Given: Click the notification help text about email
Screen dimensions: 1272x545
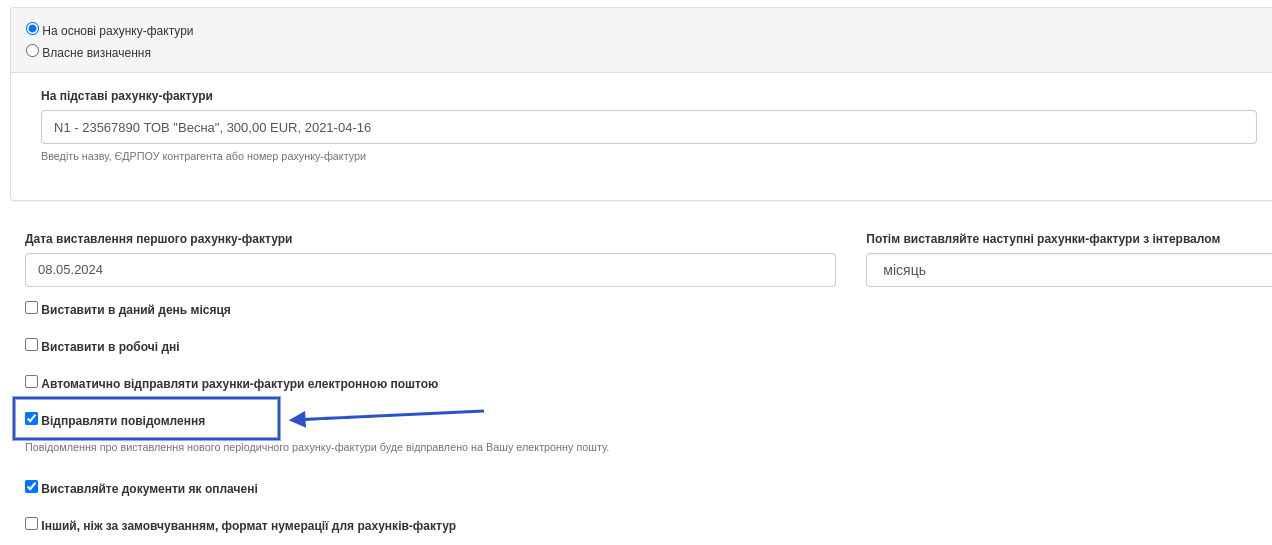Looking at the screenshot, I should [317, 447].
